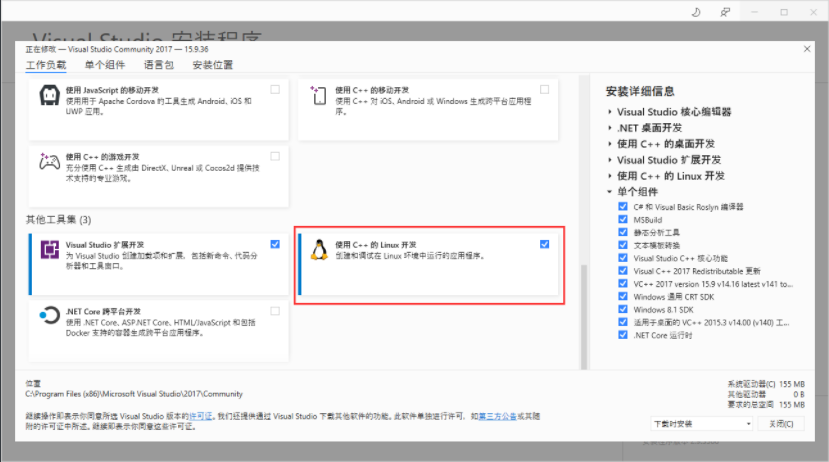Click the Linux penguin icon
This screenshot has height=462, width=829.
point(319,250)
